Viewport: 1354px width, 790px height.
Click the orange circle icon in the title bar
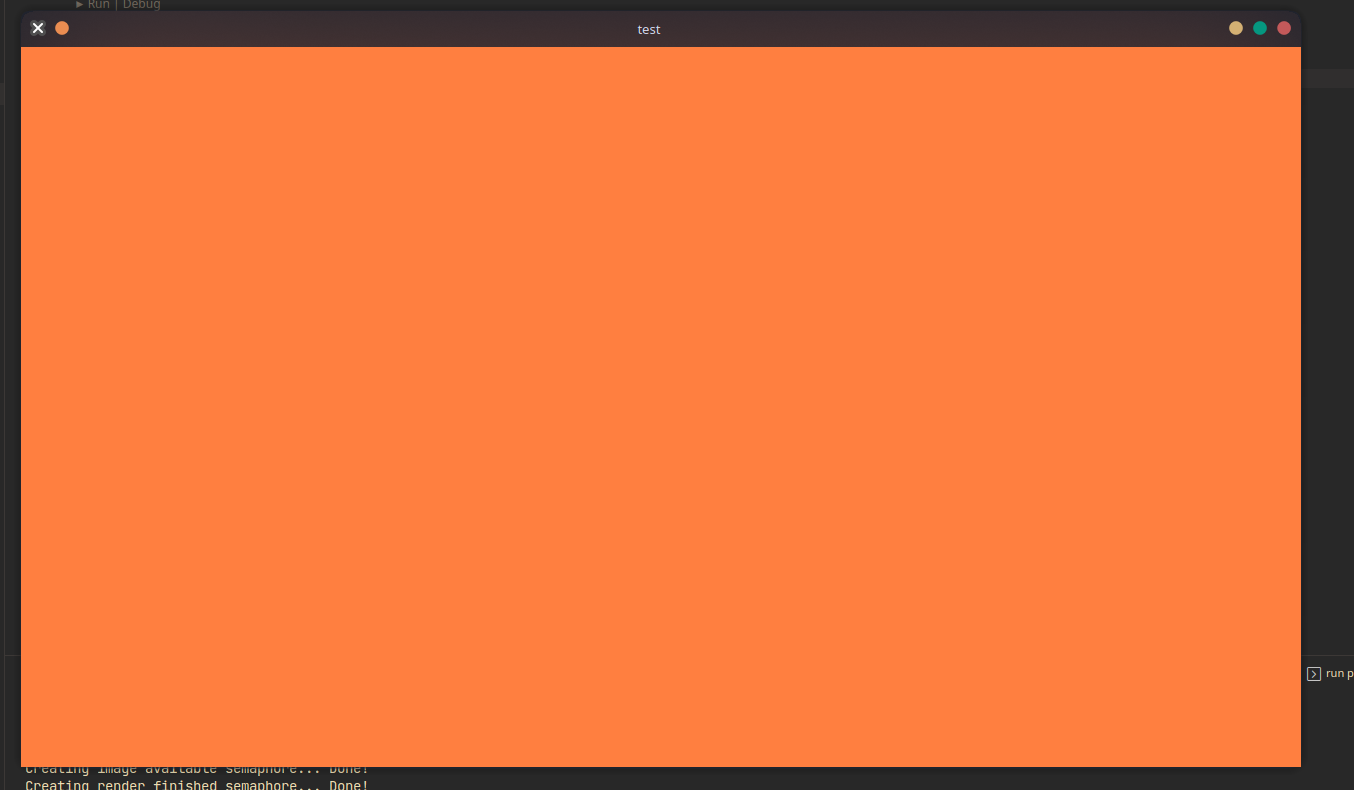point(62,28)
